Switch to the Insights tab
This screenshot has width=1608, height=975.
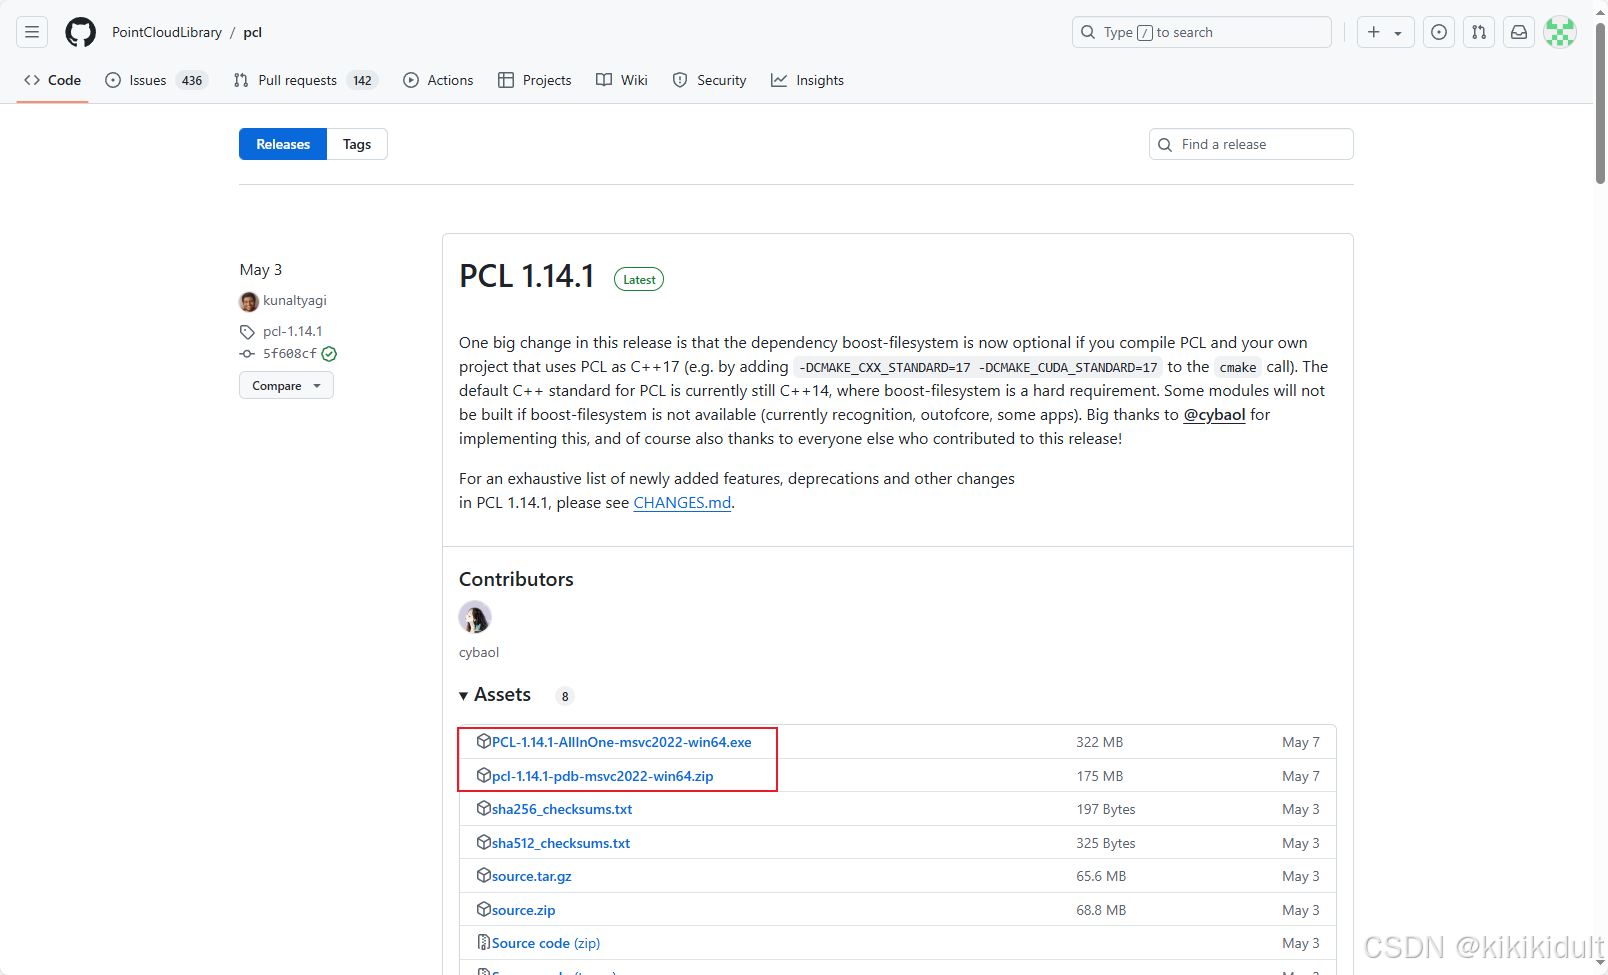click(x=808, y=80)
